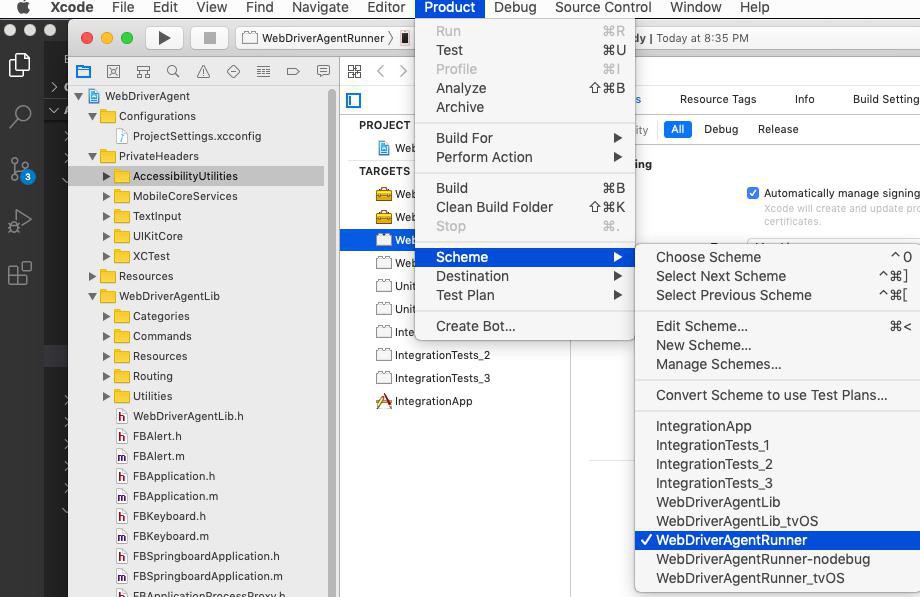The height and width of the screenshot is (597, 920).
Task: Expand the Commands folder triangle
Action: (106, 336)
